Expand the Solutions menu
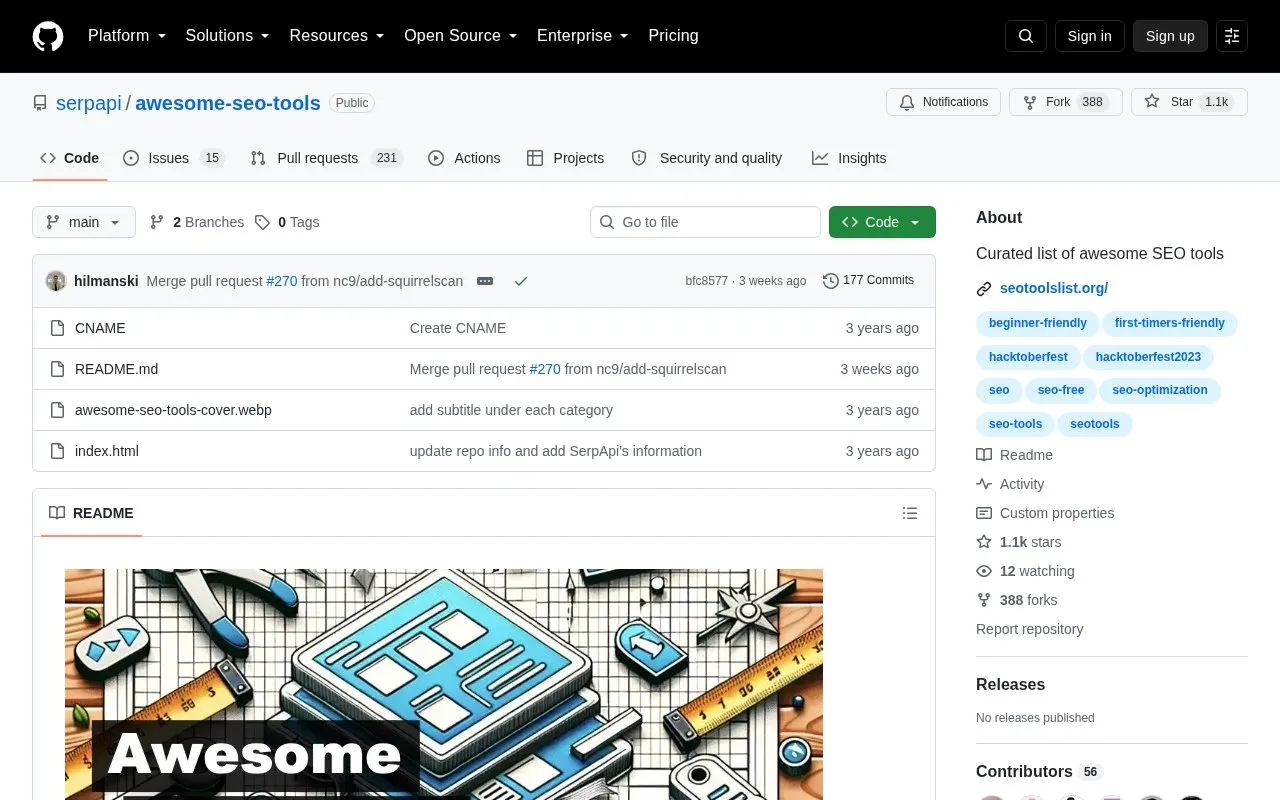Image resolution: width=1280 pixels, height=800 pixels. coord(228,36)
